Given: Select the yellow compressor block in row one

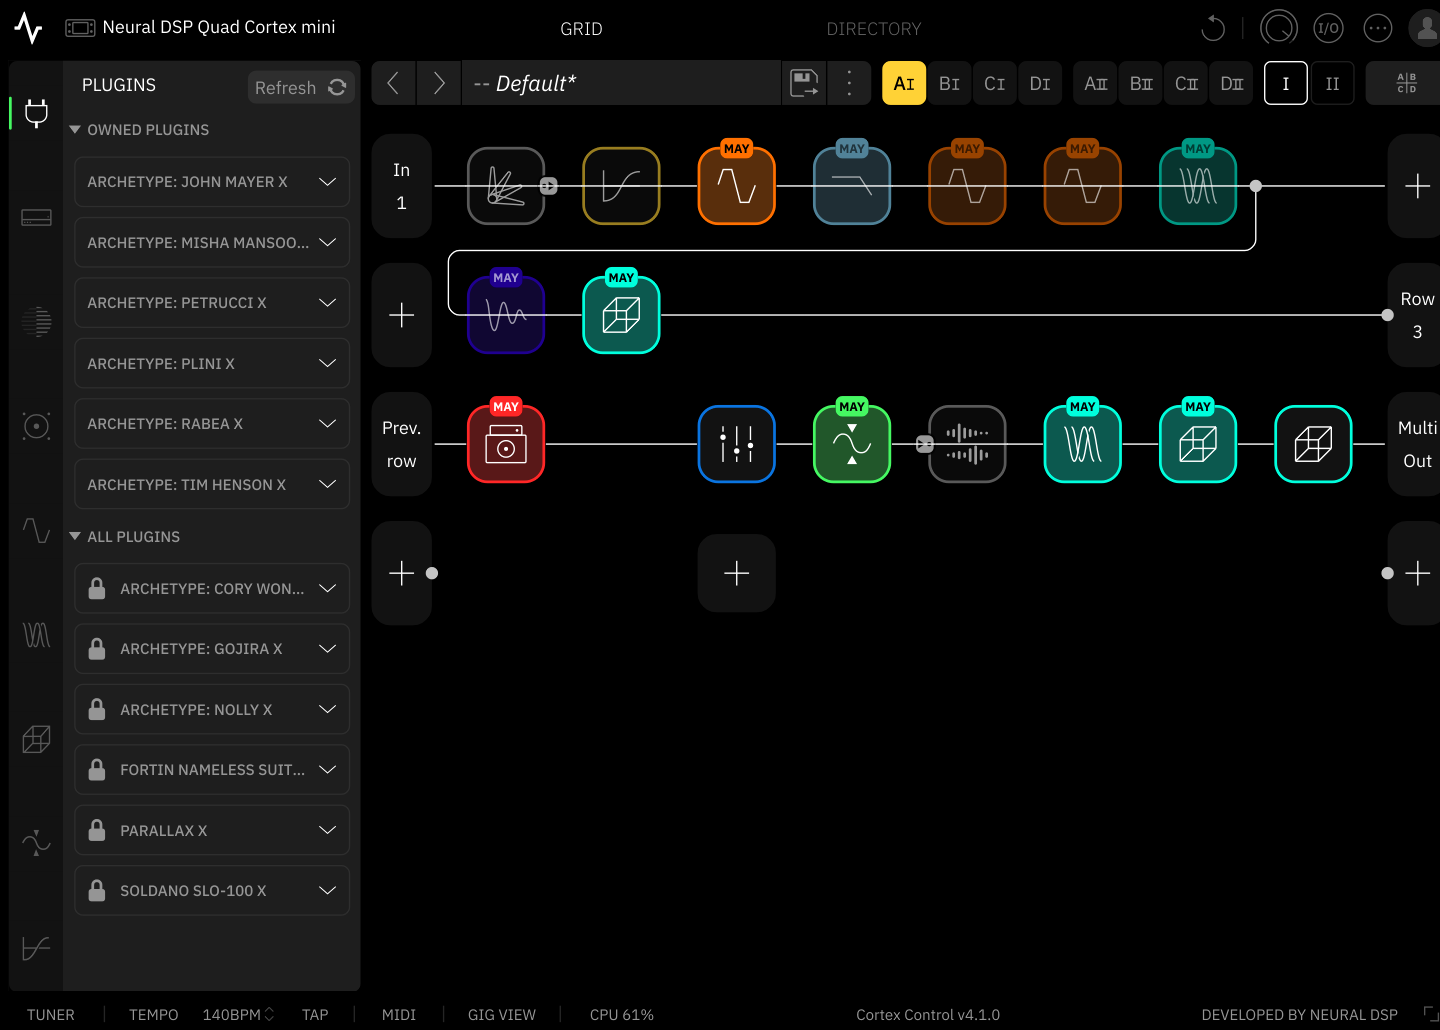Looking at the screenshot, I should (x=621, y=186).
